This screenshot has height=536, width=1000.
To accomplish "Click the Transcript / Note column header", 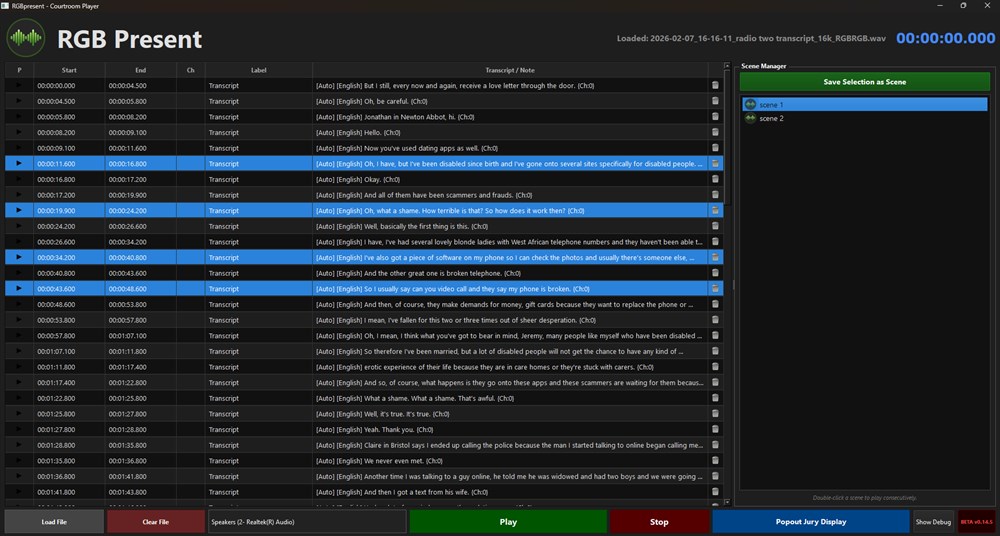I will point(510,70).
